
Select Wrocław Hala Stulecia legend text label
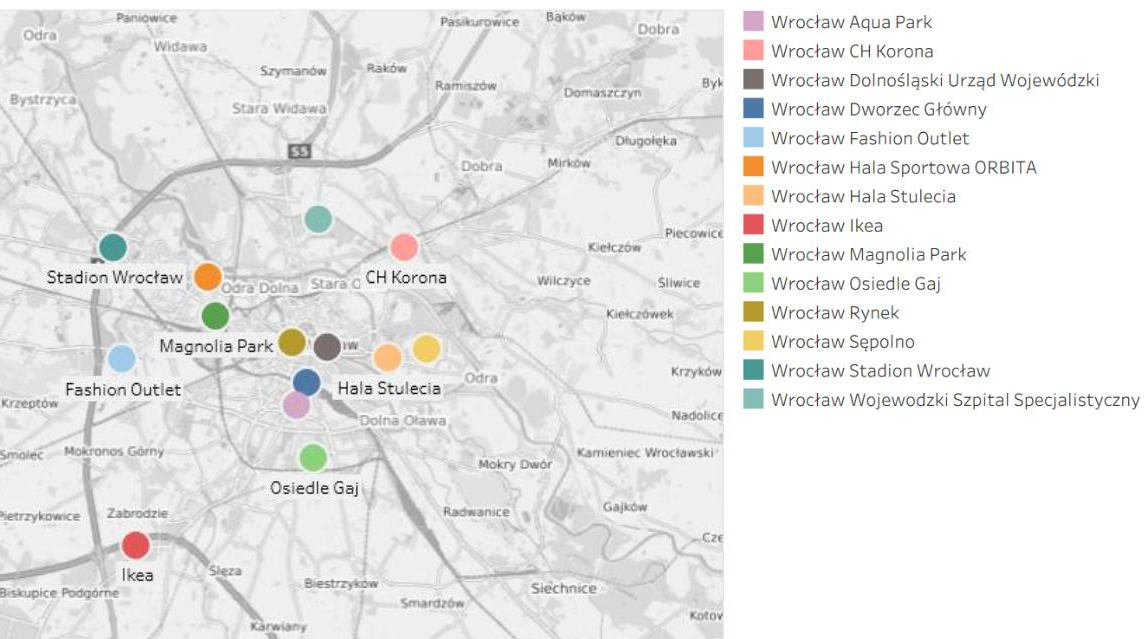click(x=863, y=197)
